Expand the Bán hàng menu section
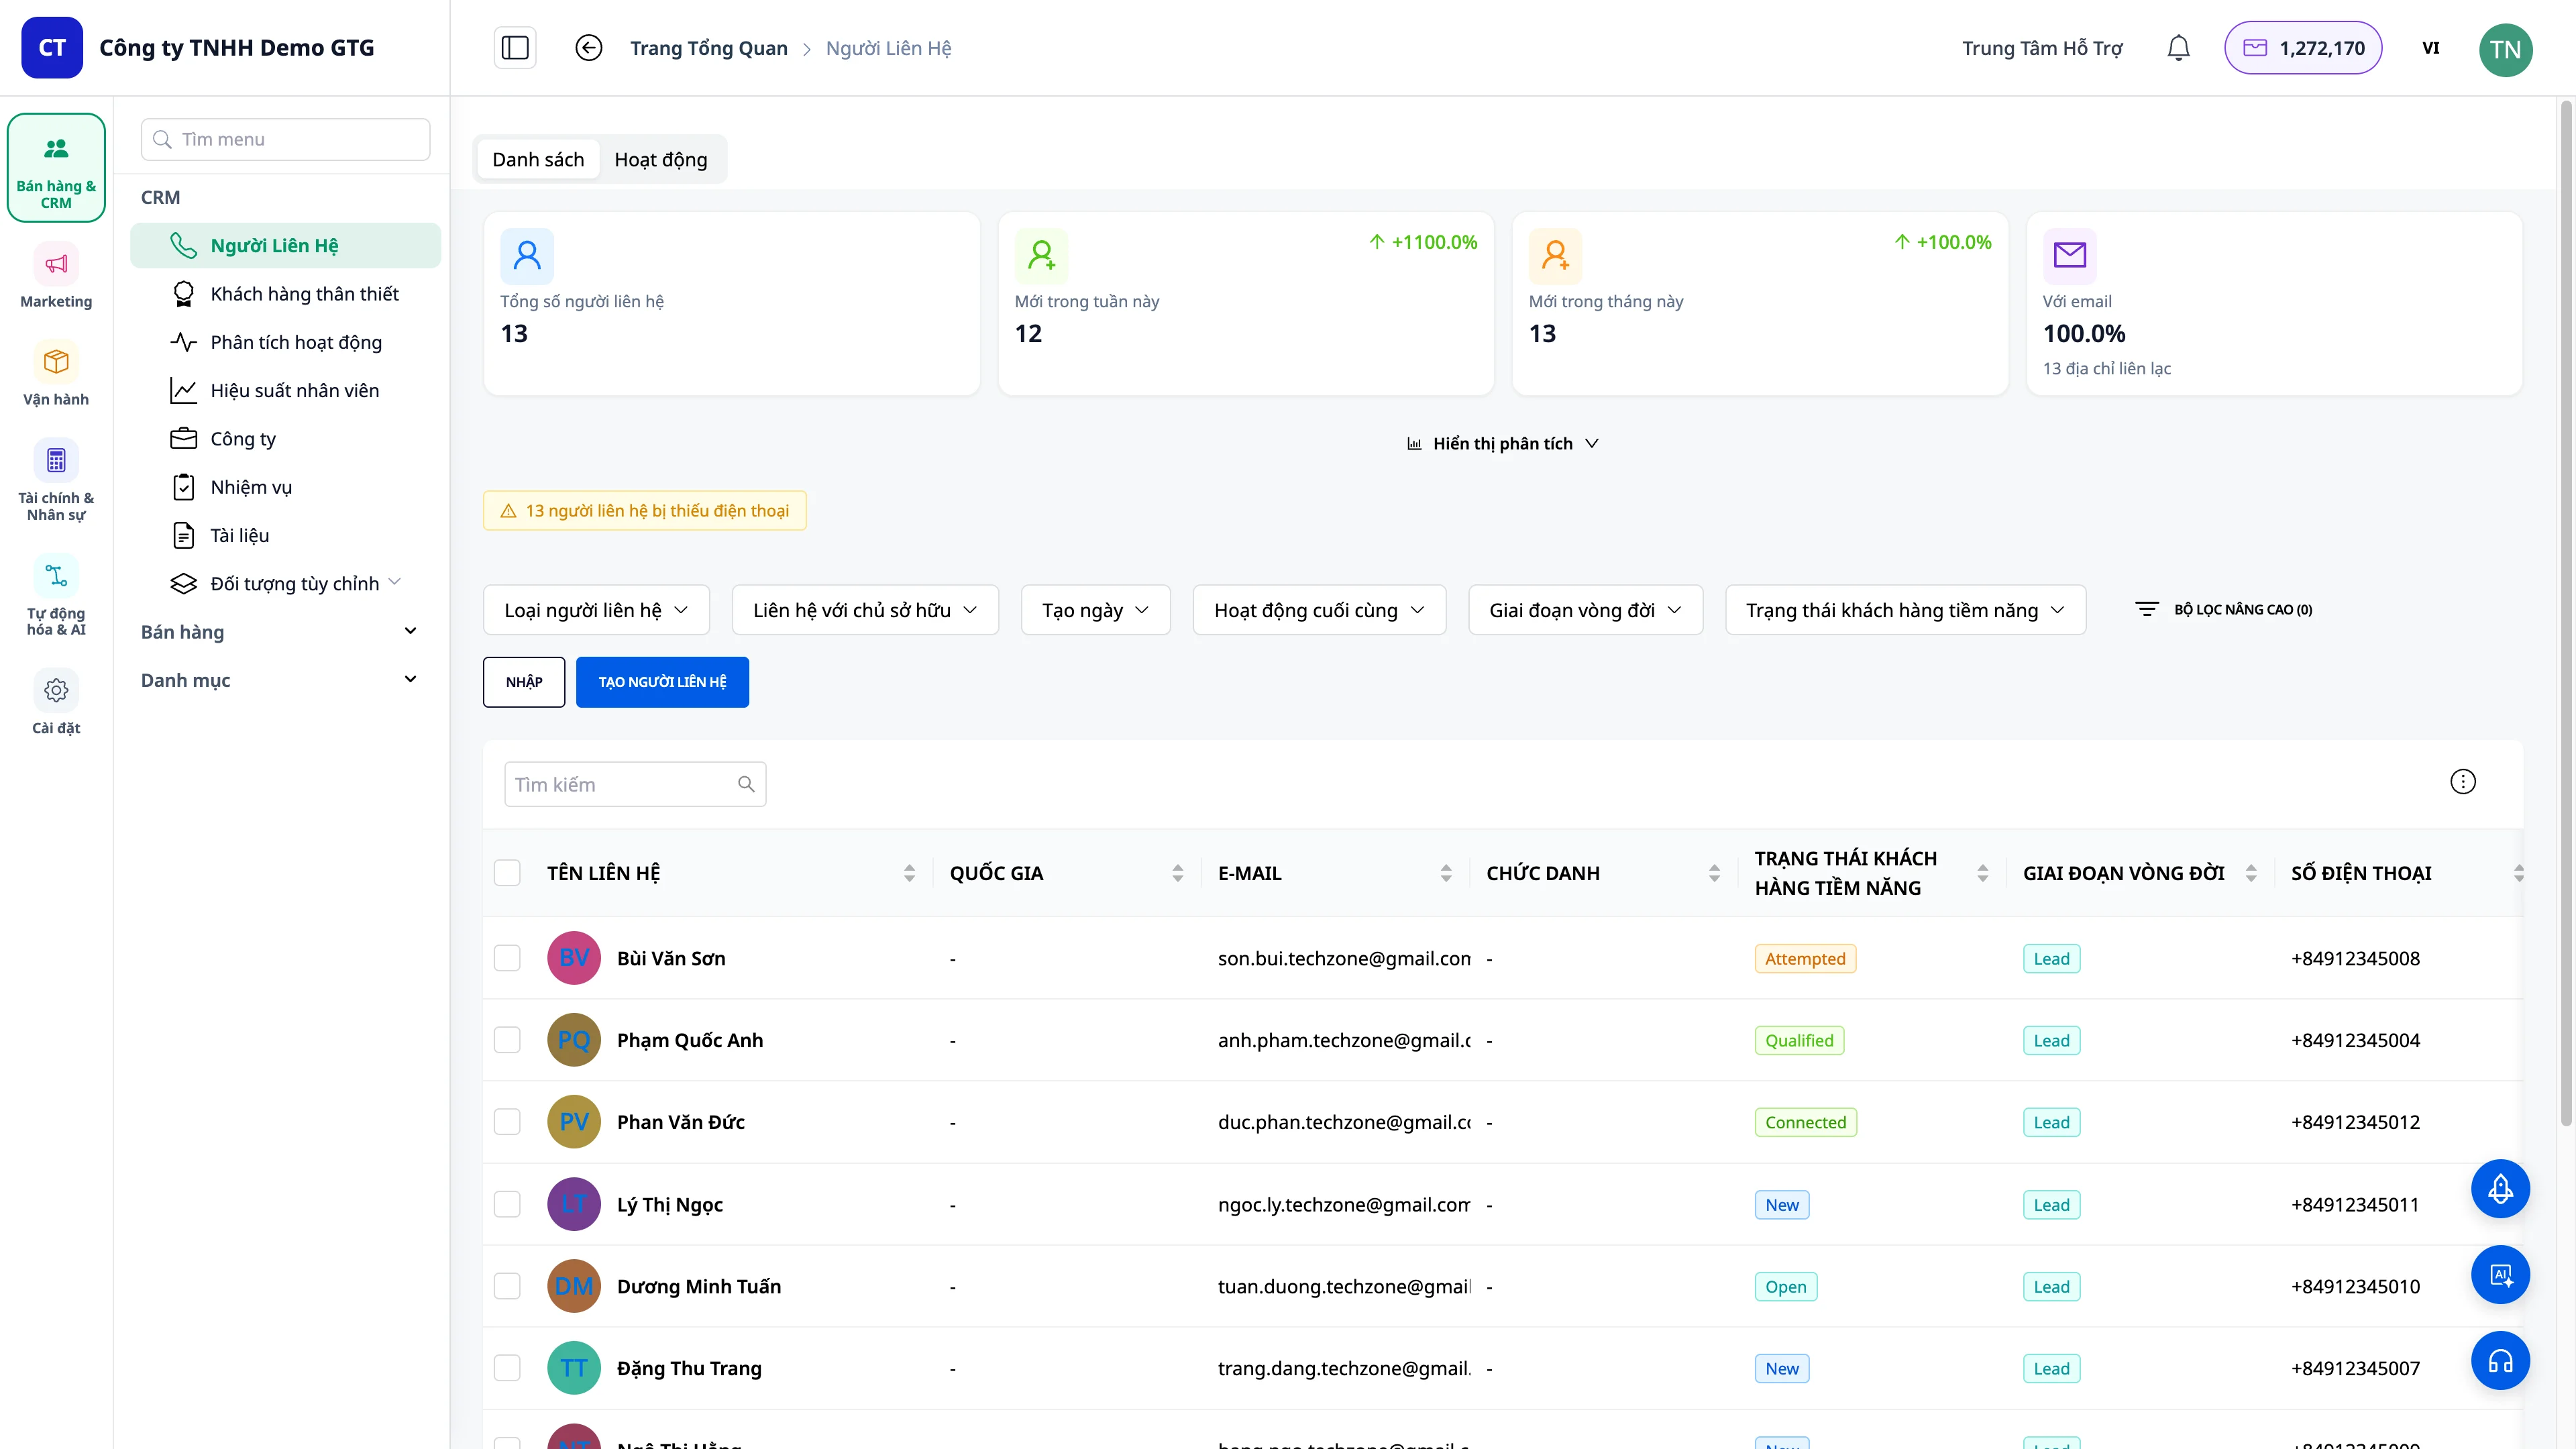The width and height of the screenshot is (2576, 1449). 279,632
